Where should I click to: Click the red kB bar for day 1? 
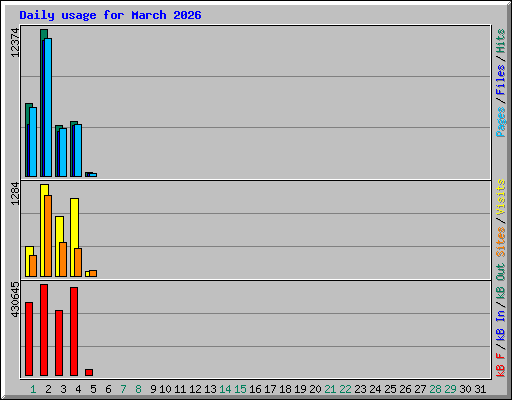click(x=29, y=339)
